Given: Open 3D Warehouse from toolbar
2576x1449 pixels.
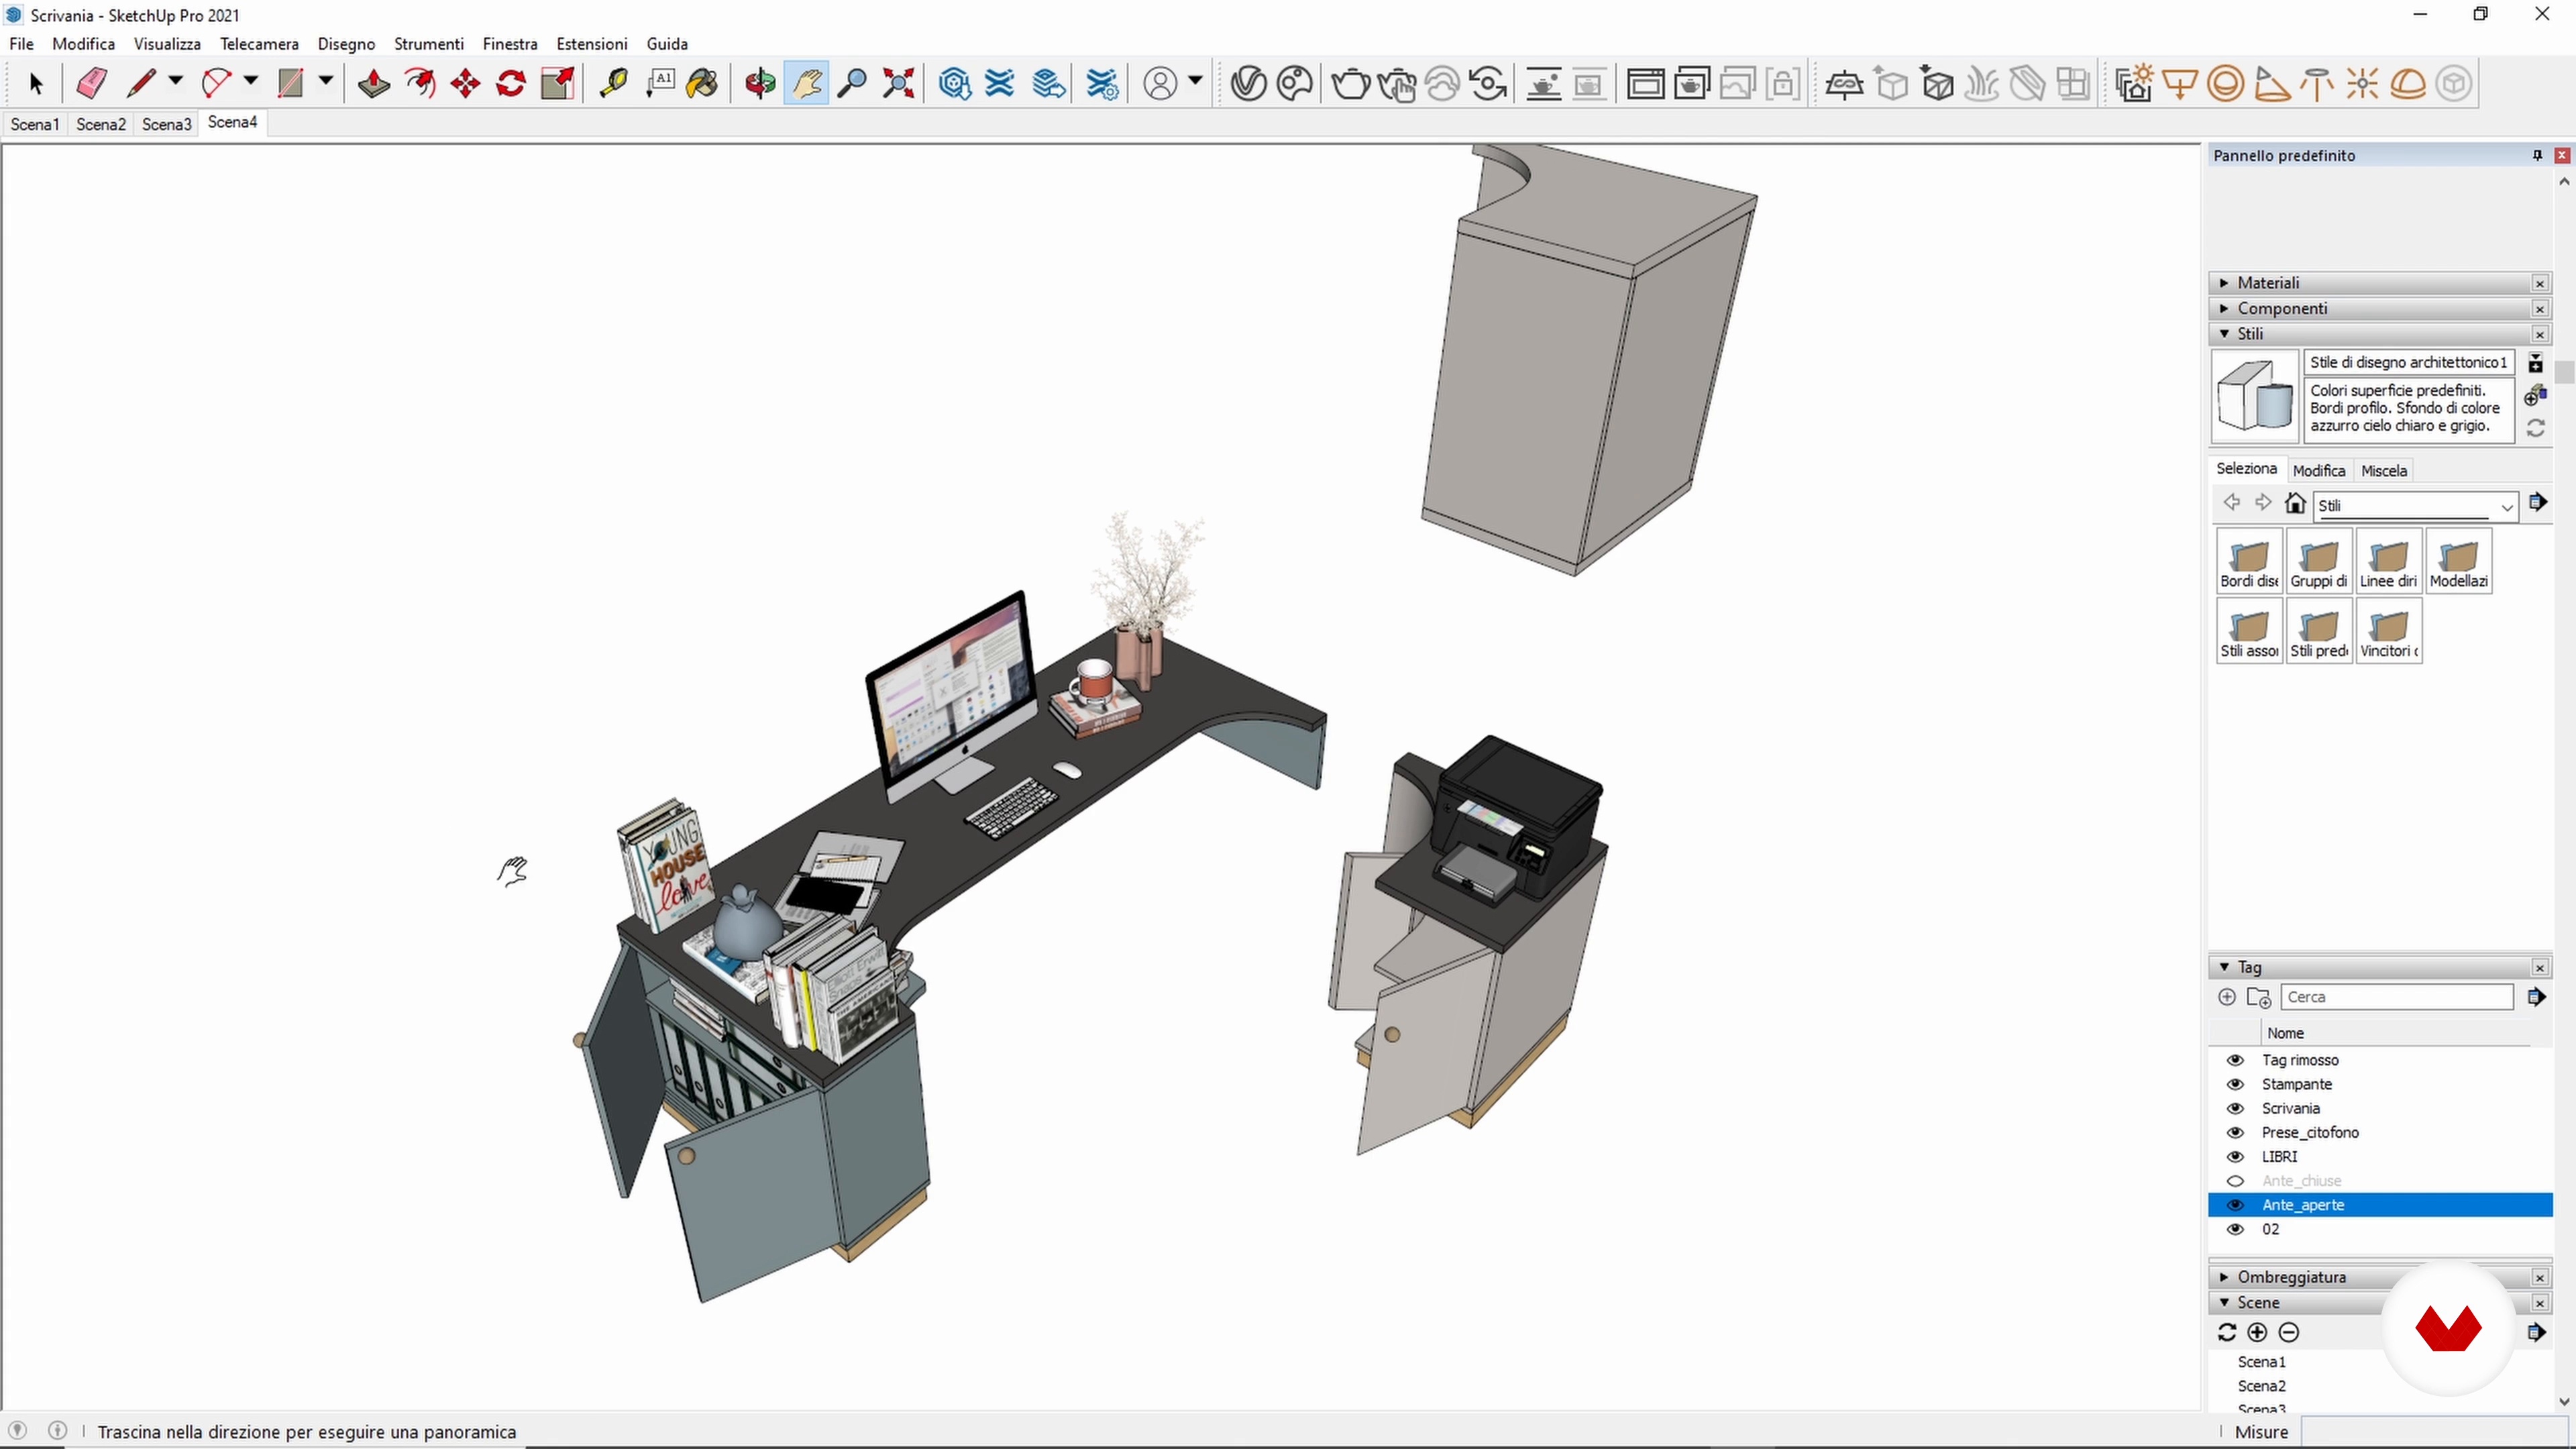Looking at the screenshot, I should pos(955,84).
